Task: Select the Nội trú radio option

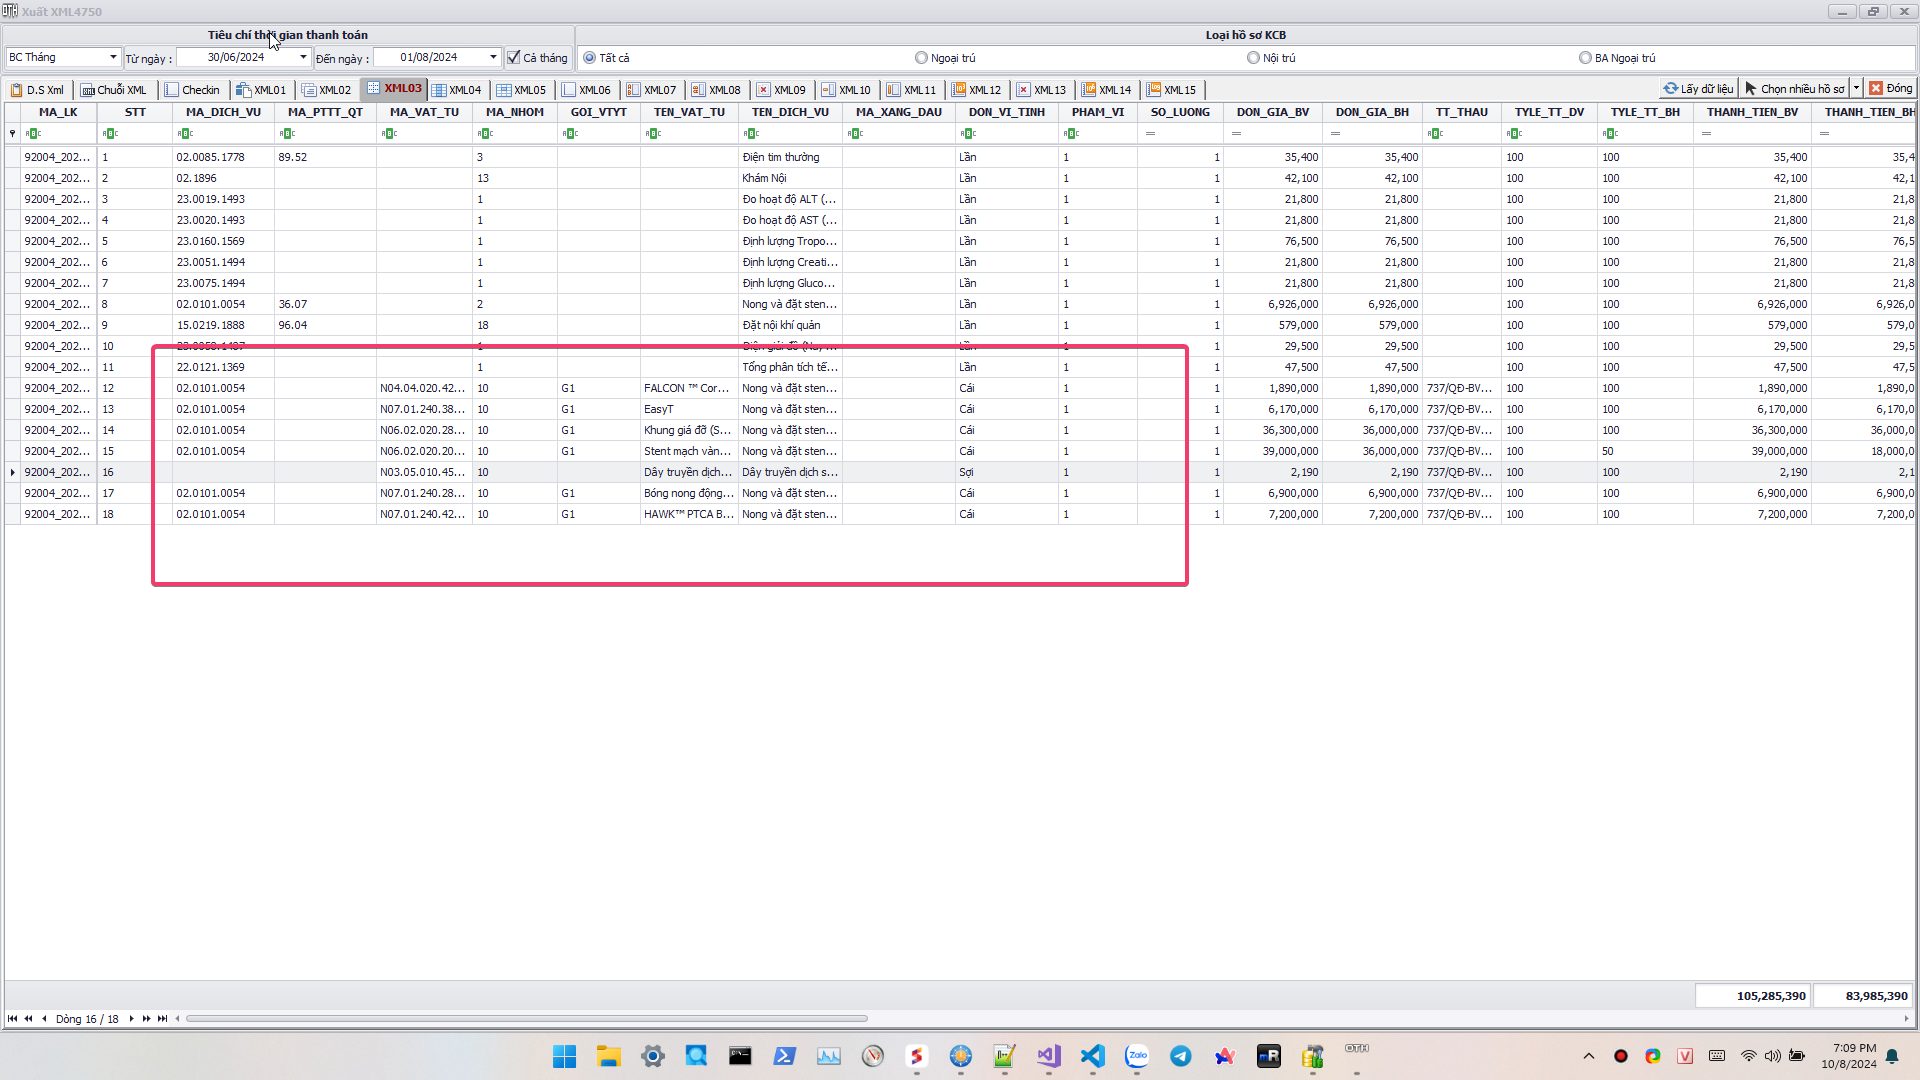Action: 1253,58
